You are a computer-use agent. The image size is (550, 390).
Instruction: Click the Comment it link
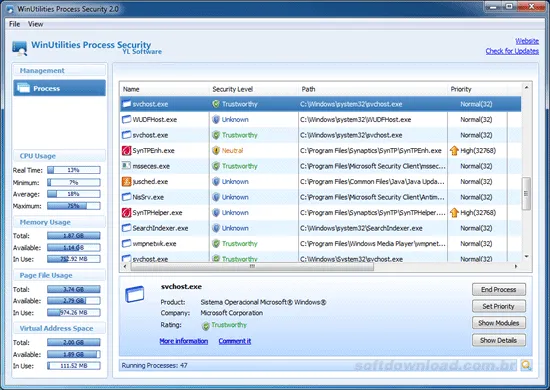click(235, 341)
